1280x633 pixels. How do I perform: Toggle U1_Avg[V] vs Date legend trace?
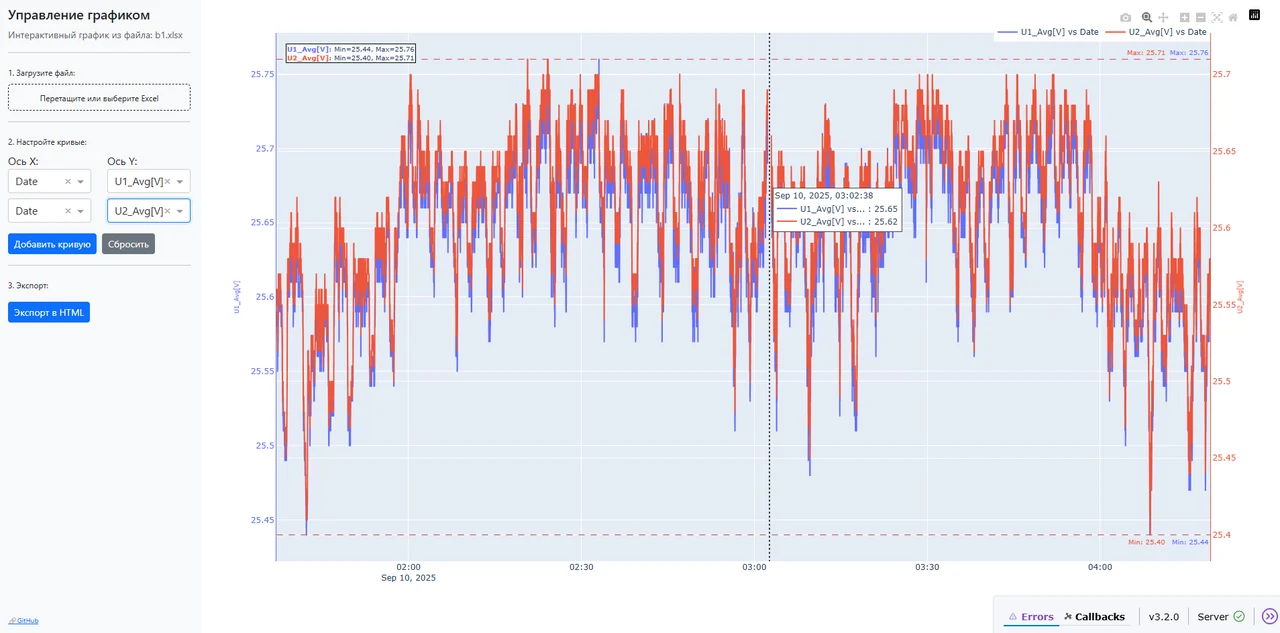point(1047,32)
